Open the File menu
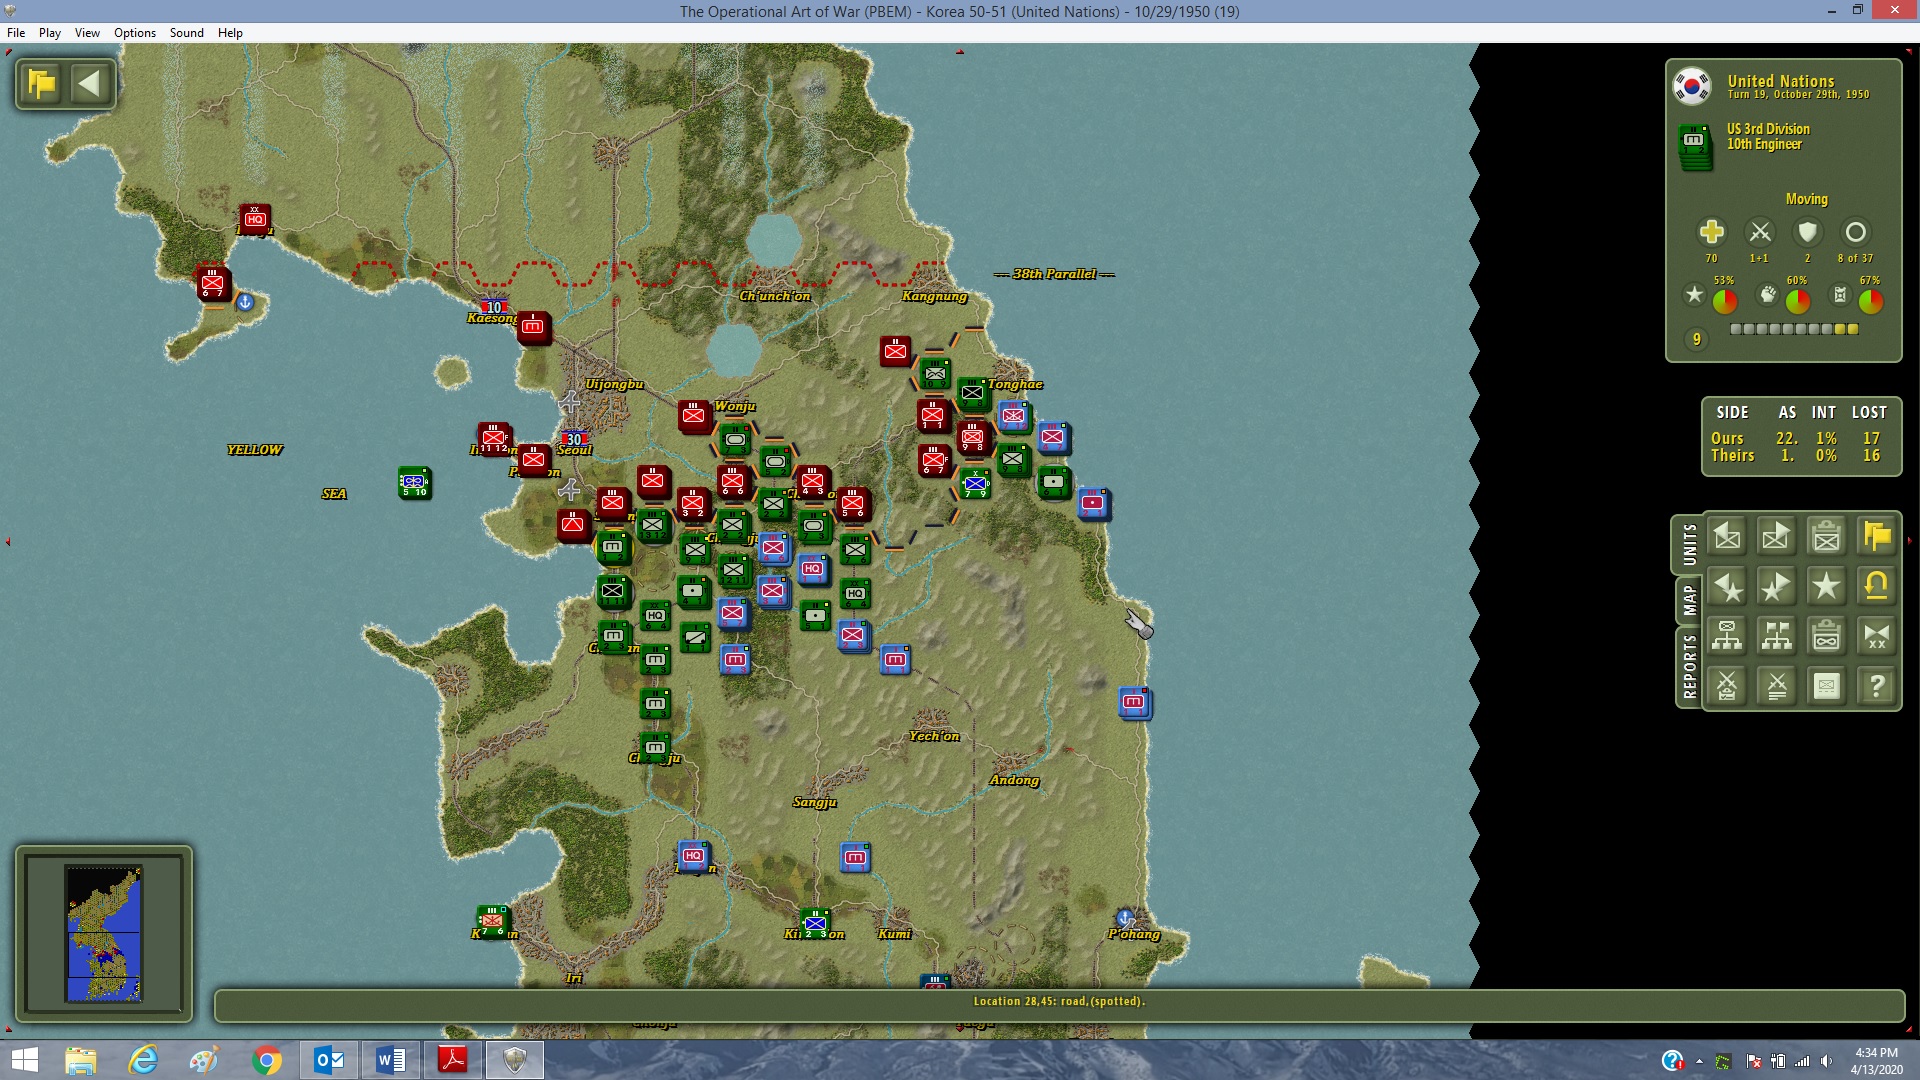The height and width of the screenshot is (1080, 1920). pos(16,32)
